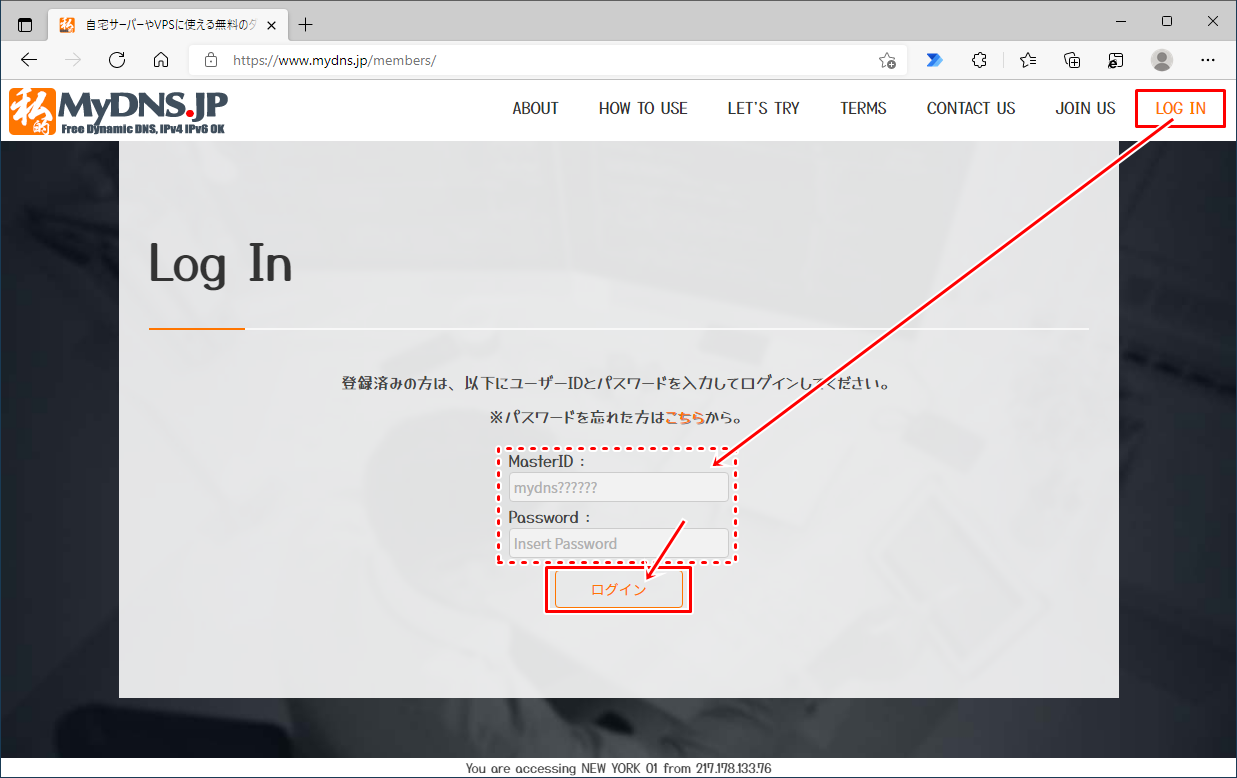Switch to the MyDNS browser tab

pos(160,23)
